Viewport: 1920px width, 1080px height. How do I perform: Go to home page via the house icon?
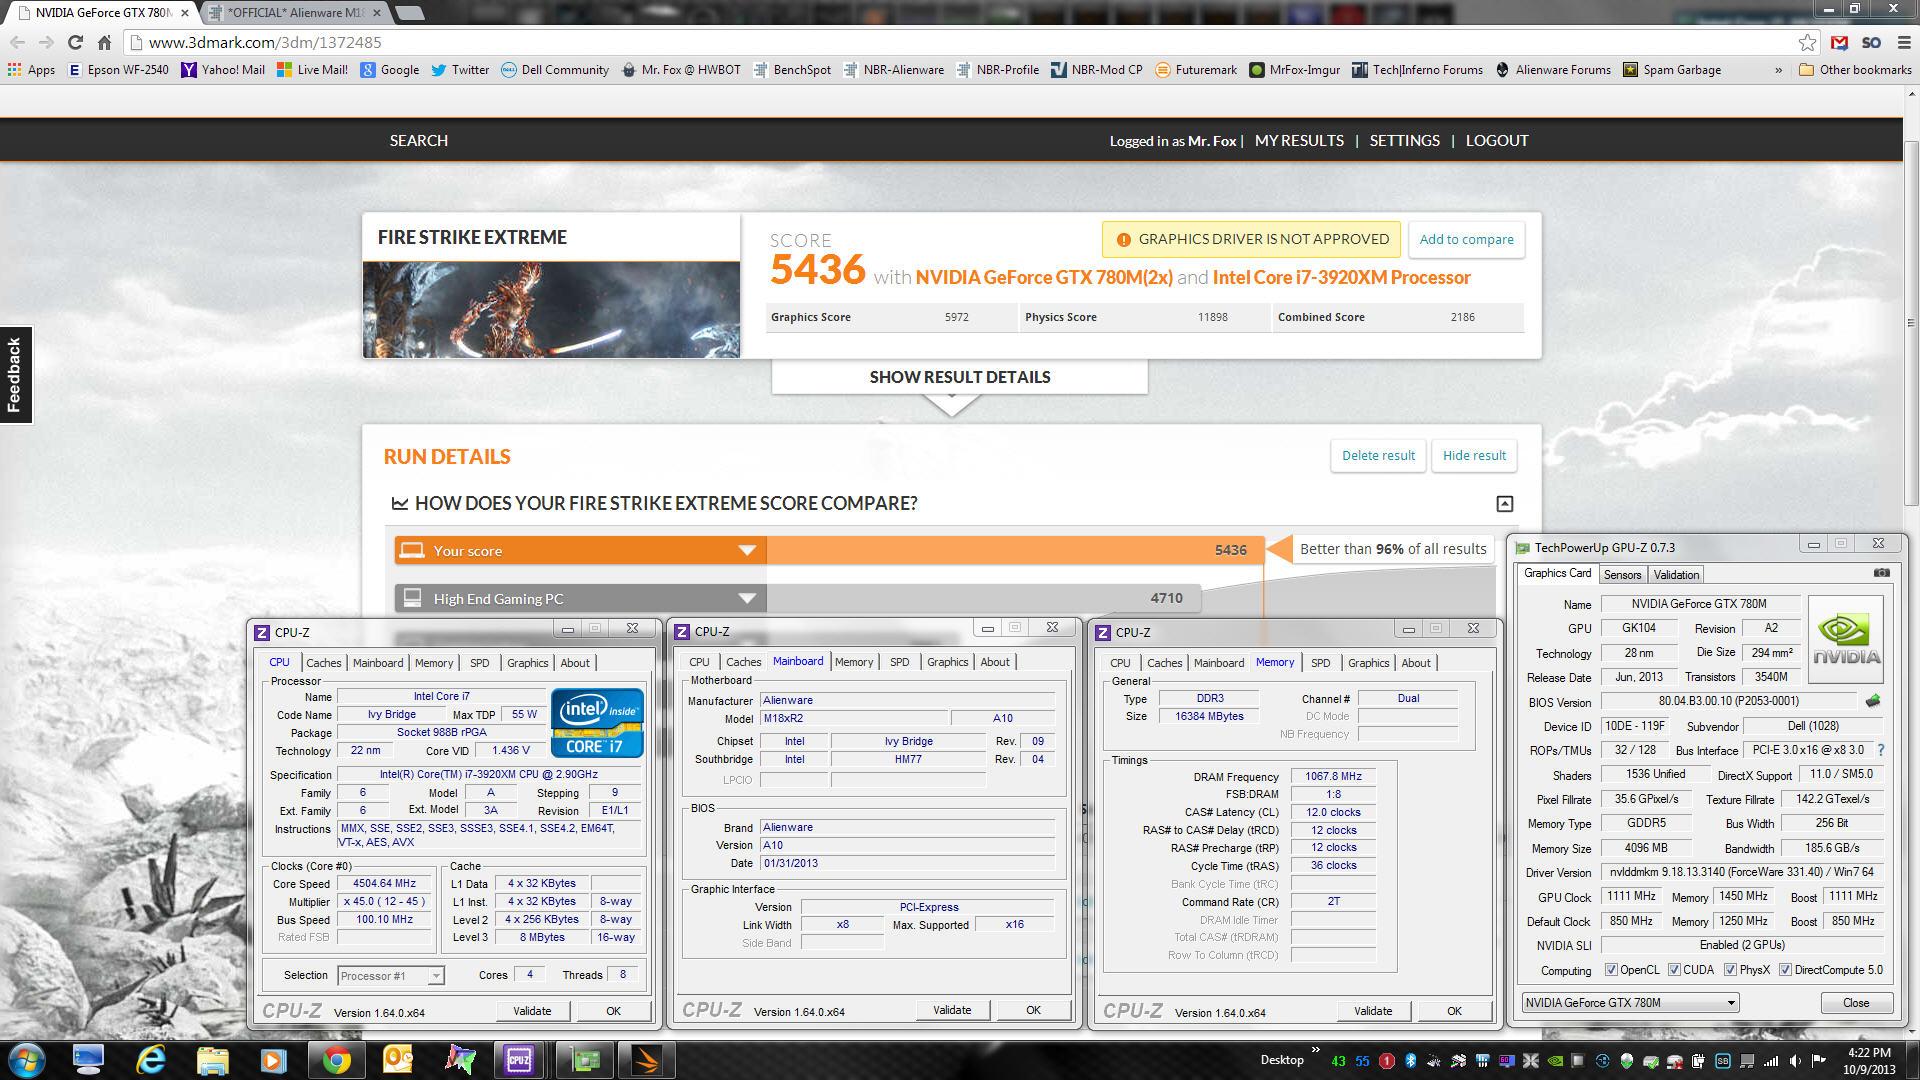[104, 42]
